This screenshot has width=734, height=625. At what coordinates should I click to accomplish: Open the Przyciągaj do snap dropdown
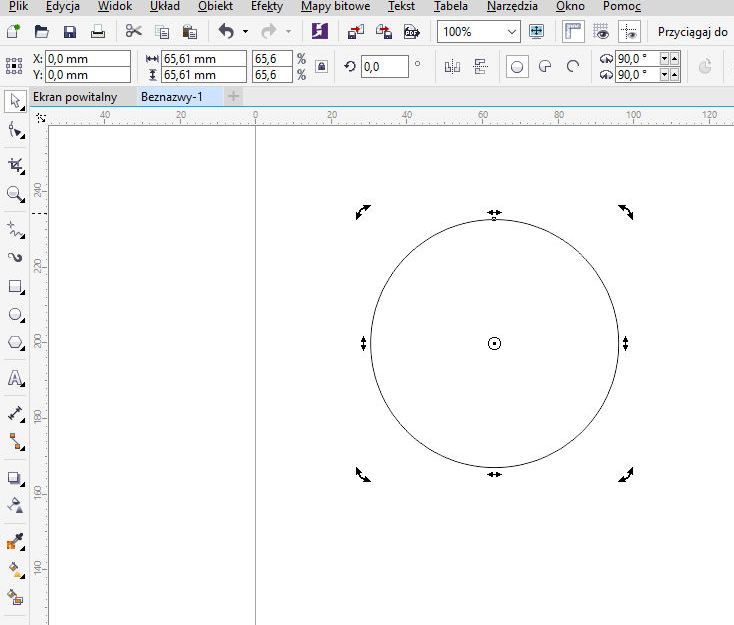(694, 32)
